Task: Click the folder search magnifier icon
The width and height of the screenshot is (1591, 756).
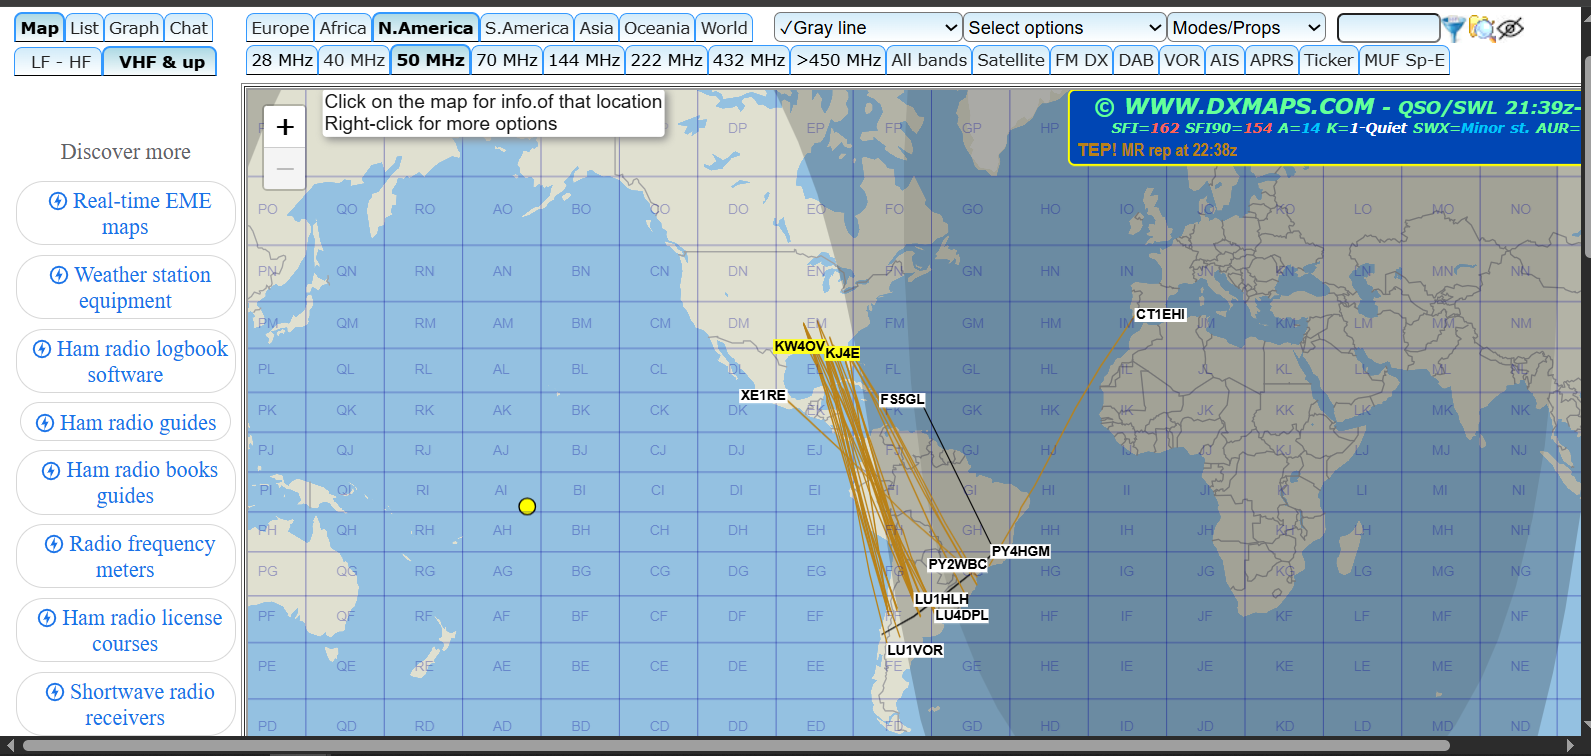Action: (1482, 29)
